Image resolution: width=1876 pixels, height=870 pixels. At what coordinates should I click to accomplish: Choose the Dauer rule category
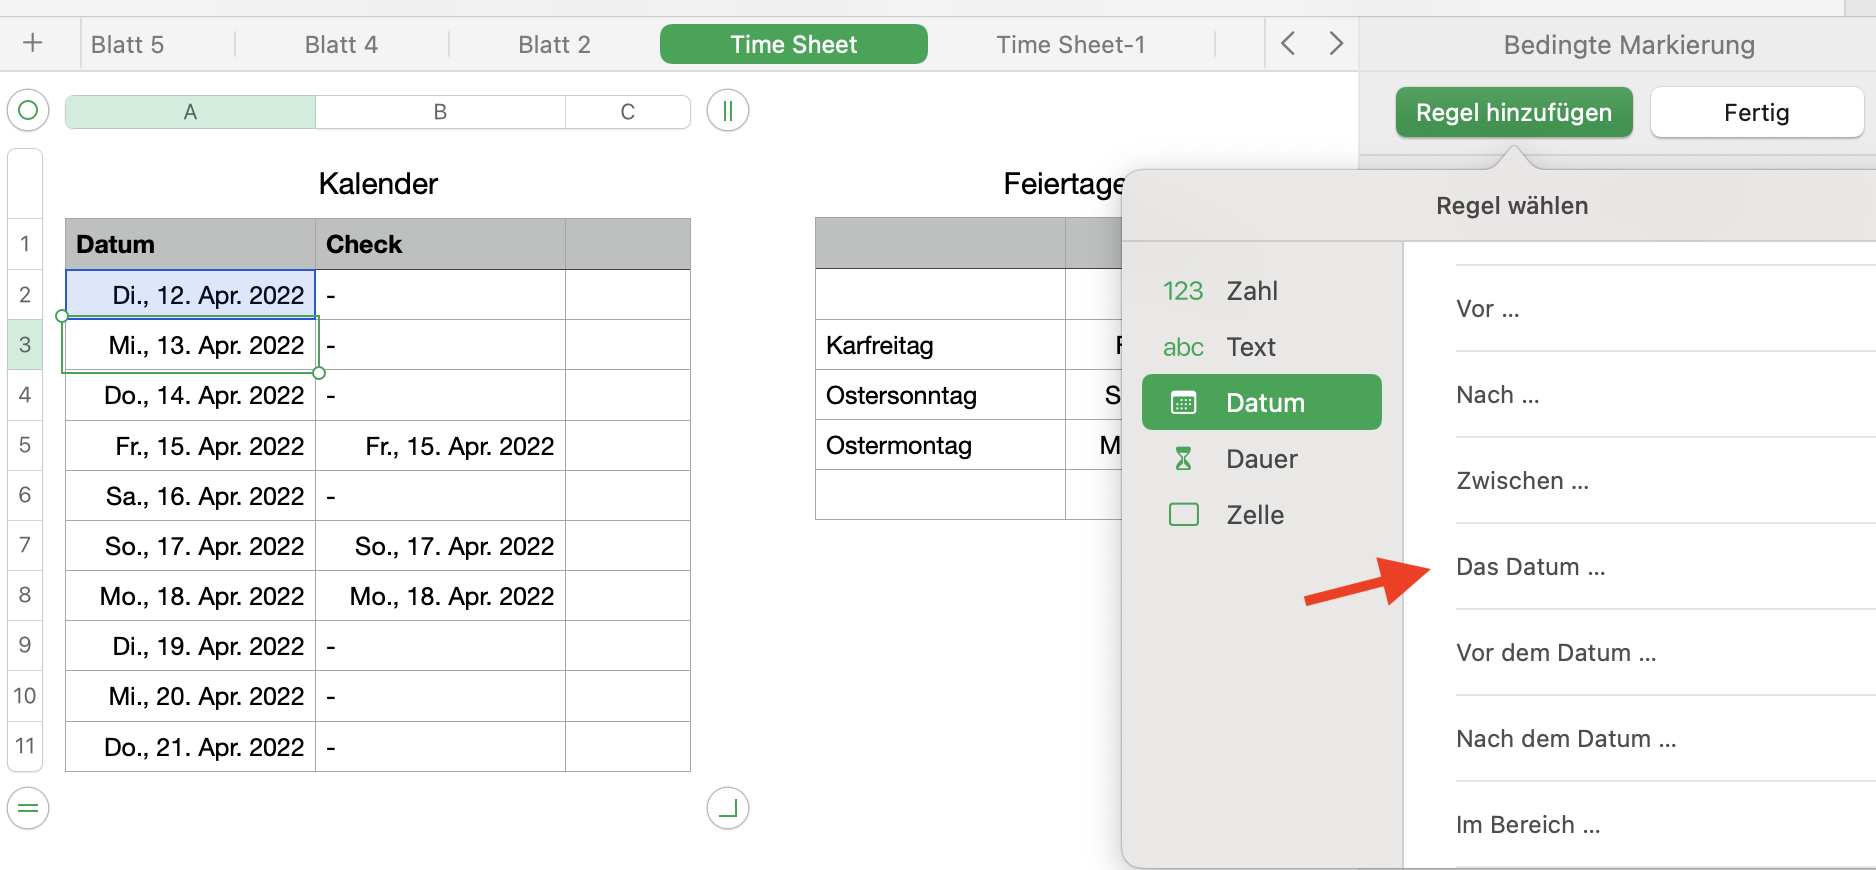click(1260, 459)
